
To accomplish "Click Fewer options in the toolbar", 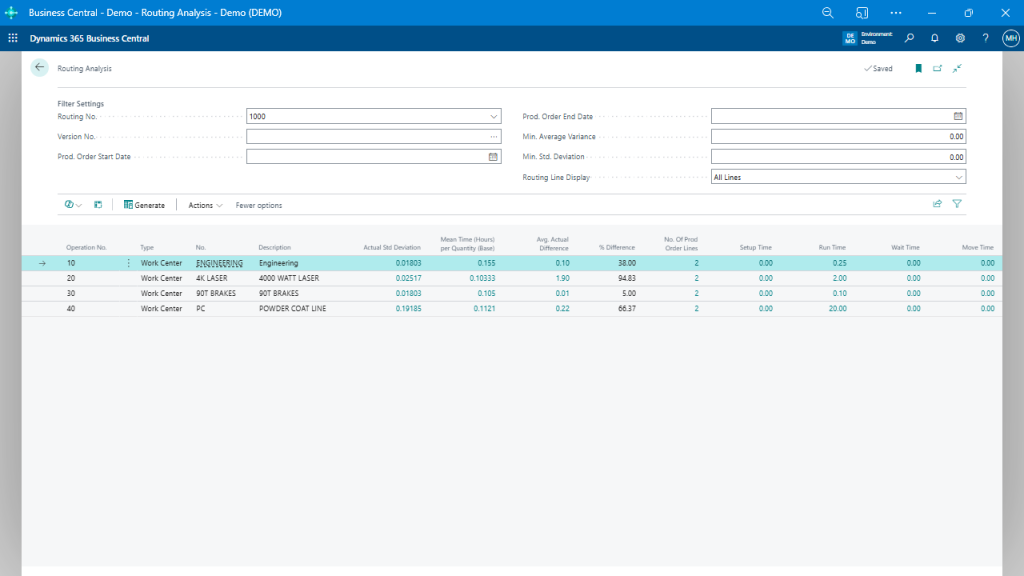I will point(256,204).
